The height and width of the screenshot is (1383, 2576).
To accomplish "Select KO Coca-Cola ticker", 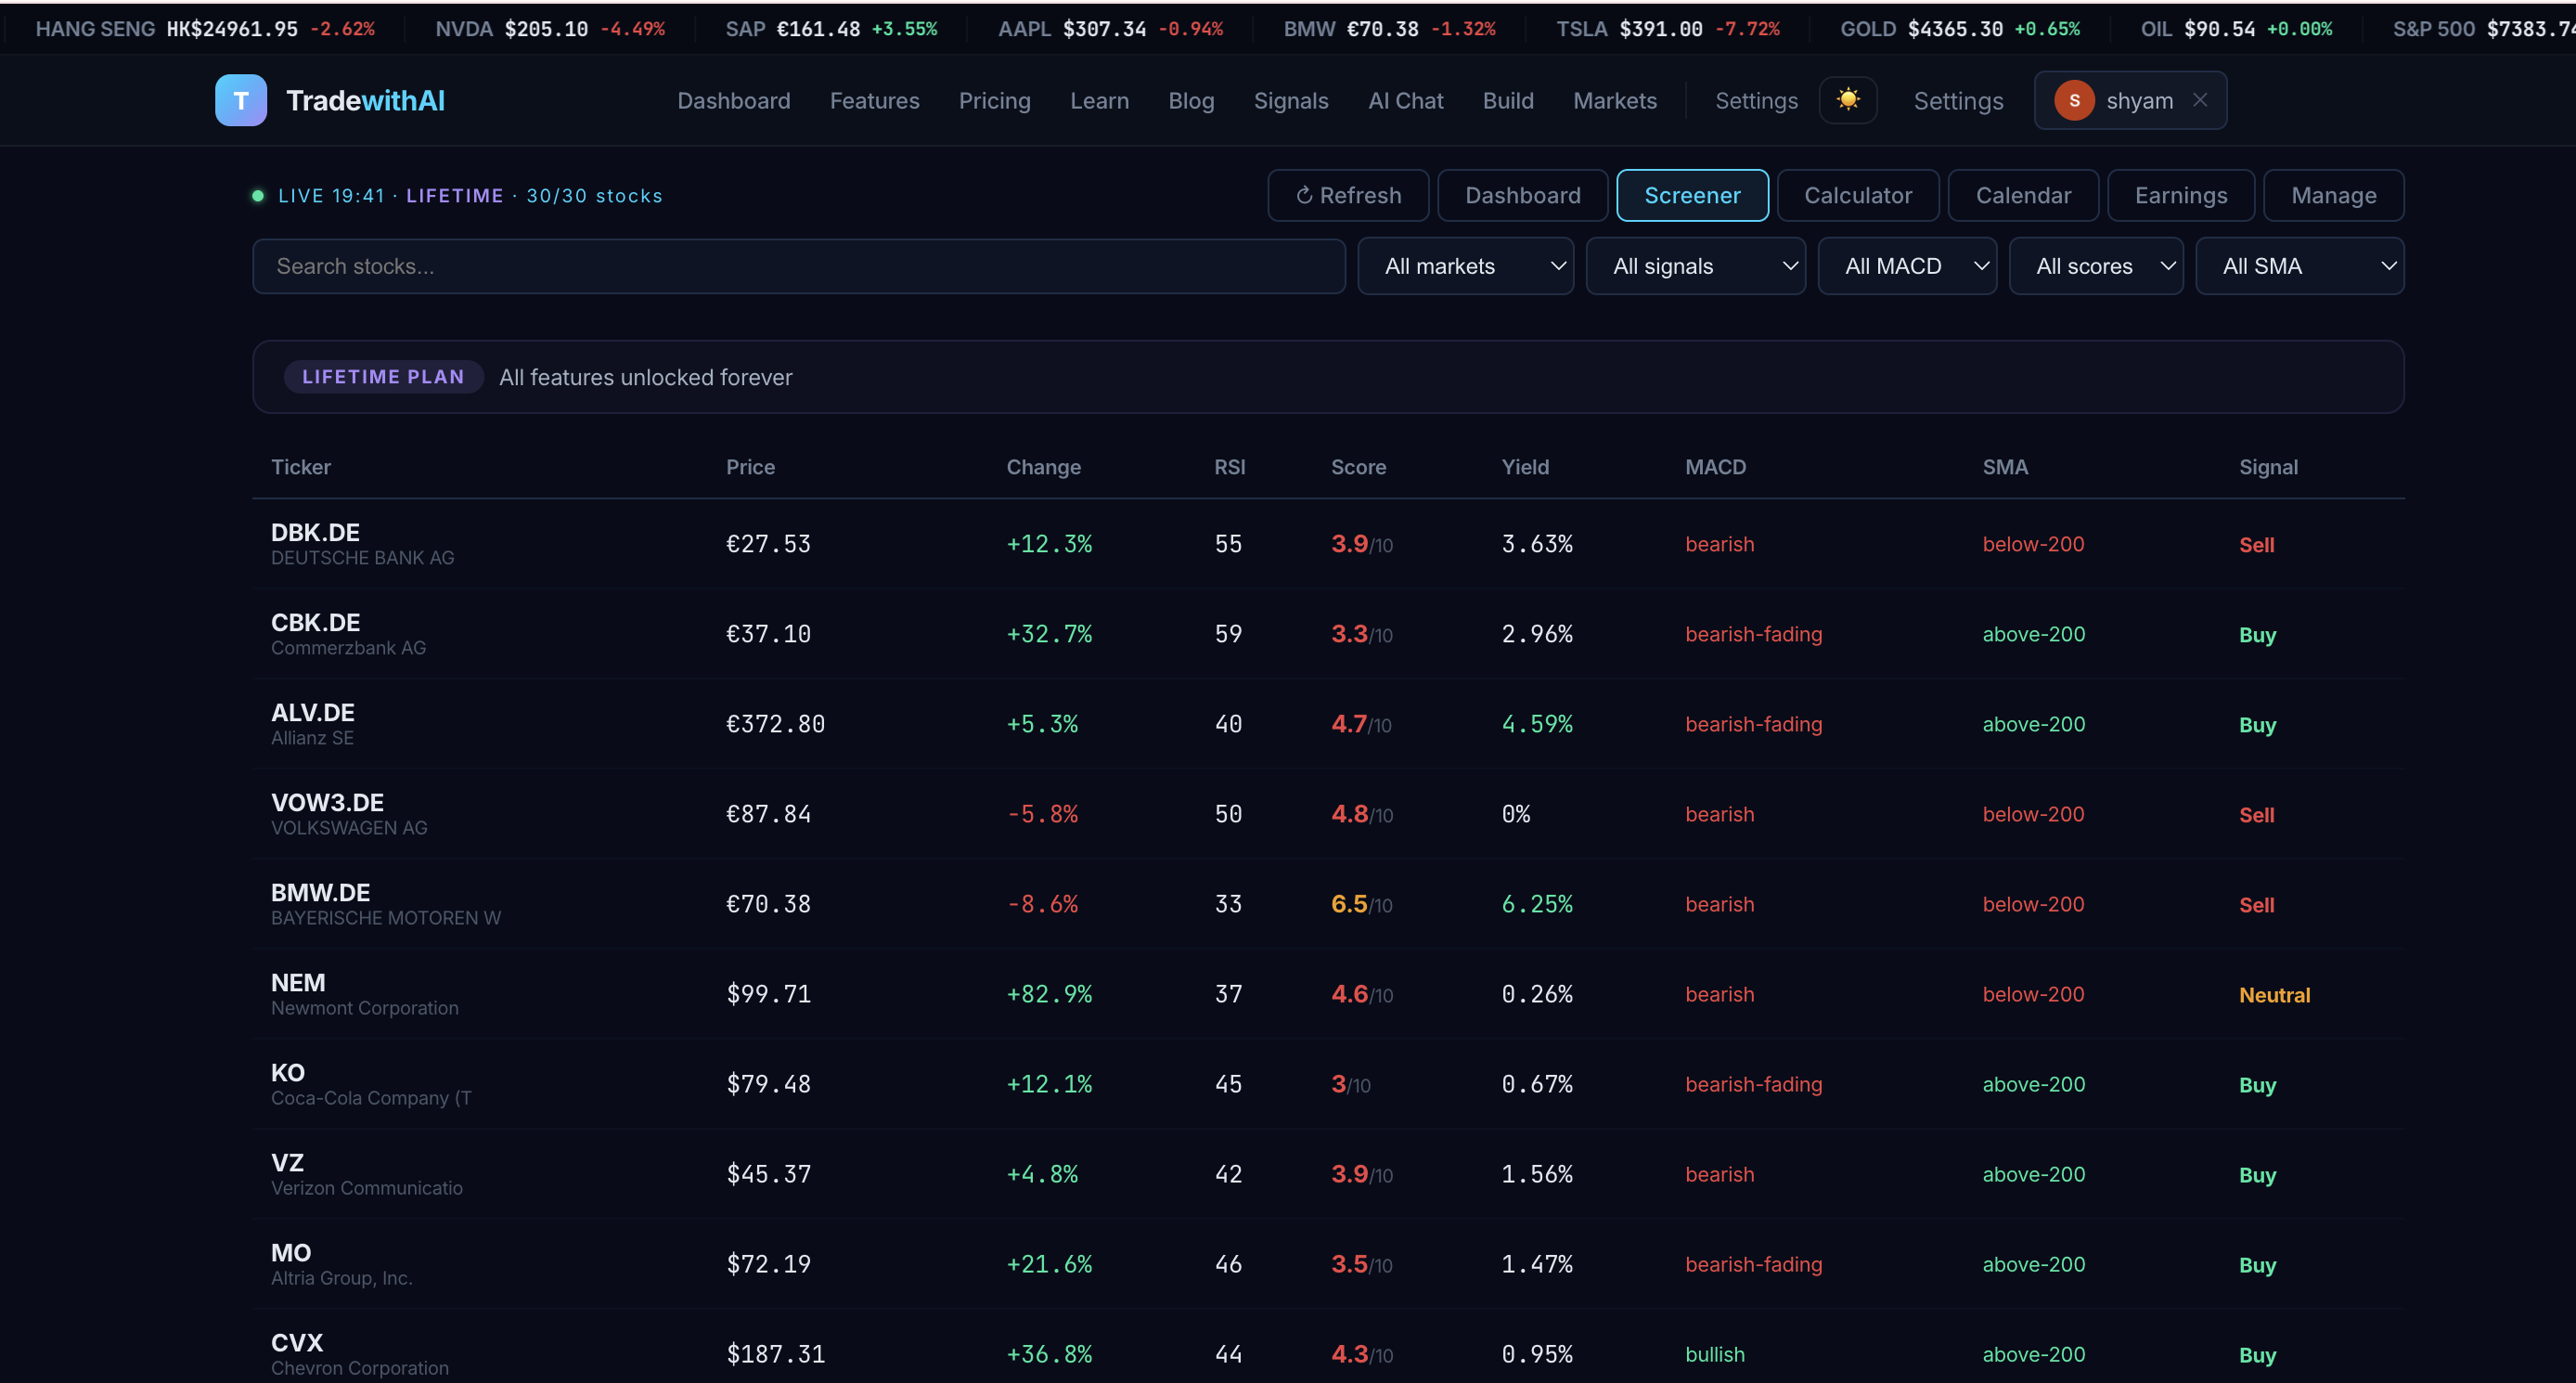I will [x=288, y=1072].
